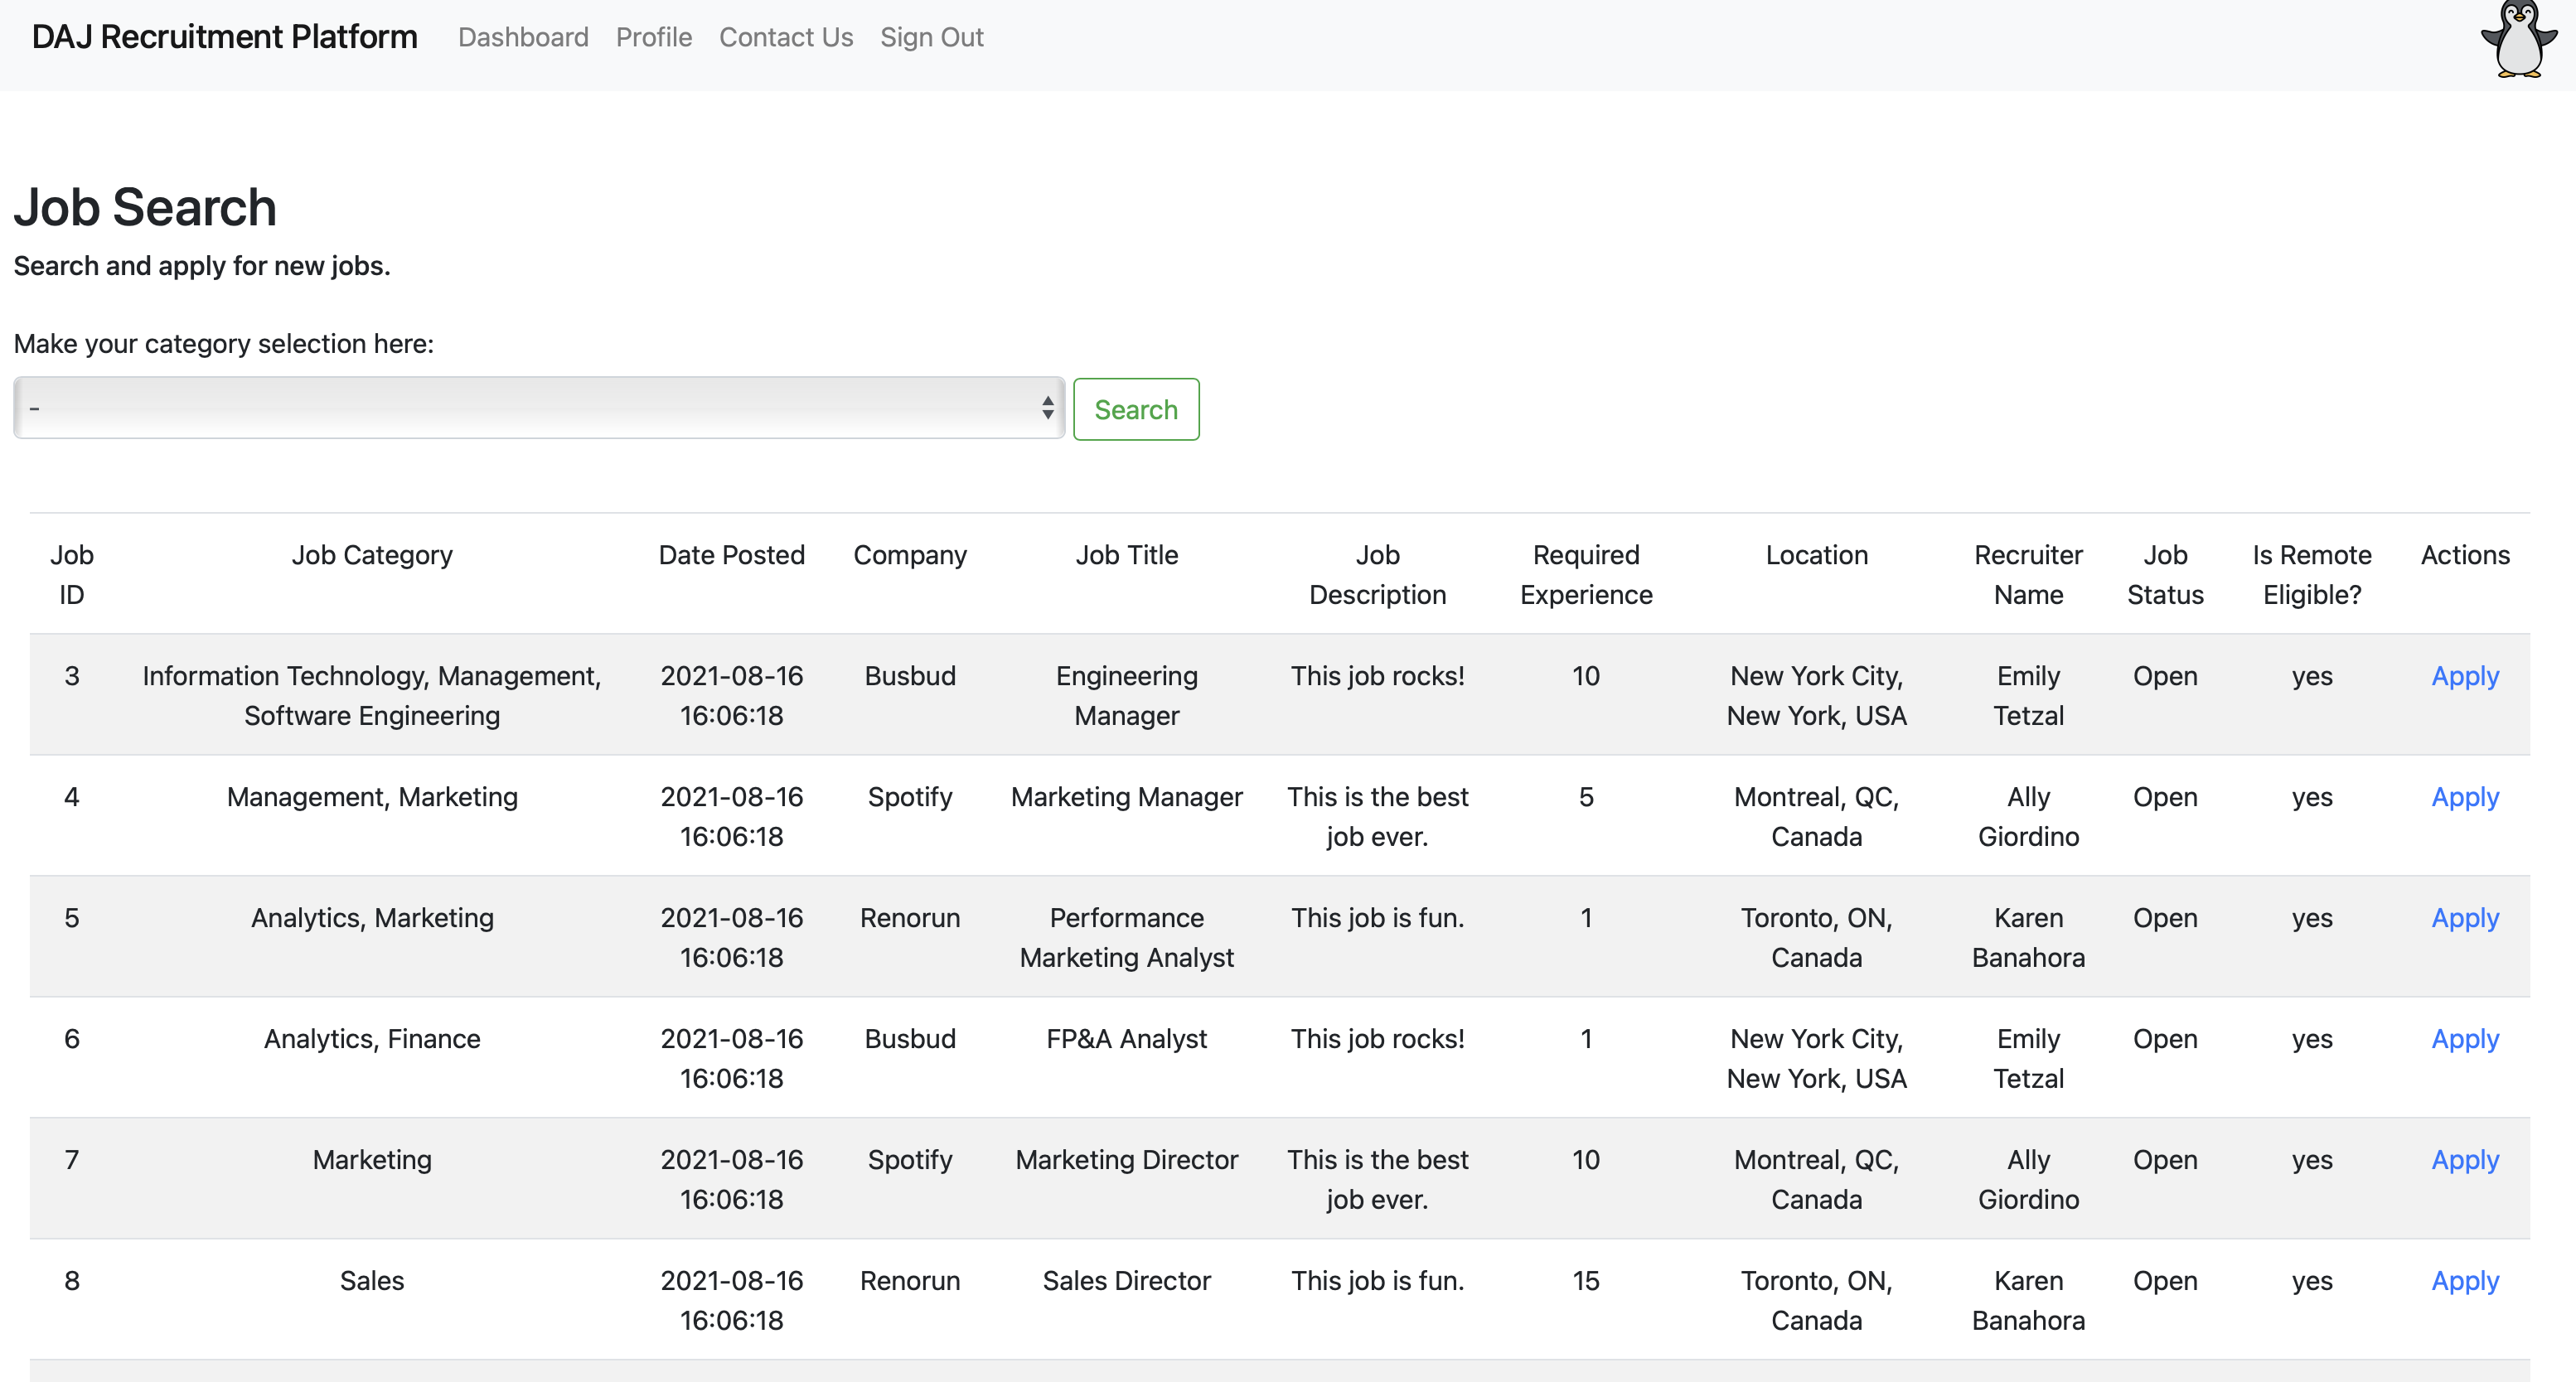Click the Required Experience column header
This screenshot has height=1382, width=2576.
point(1584,575)
